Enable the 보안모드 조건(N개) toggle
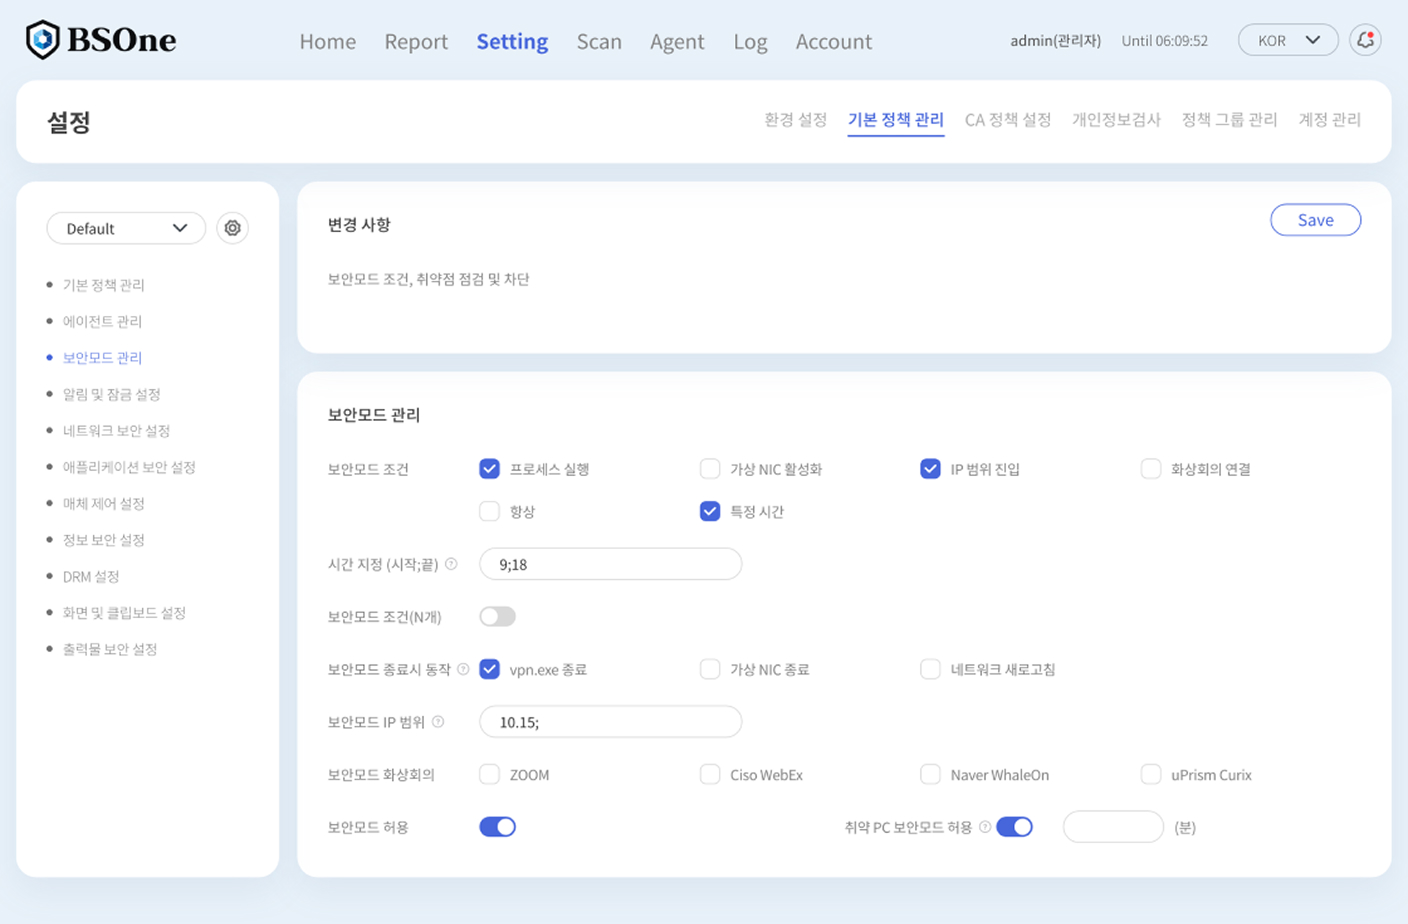Viewport: 1408px width, 924px height. click(497, 616)
